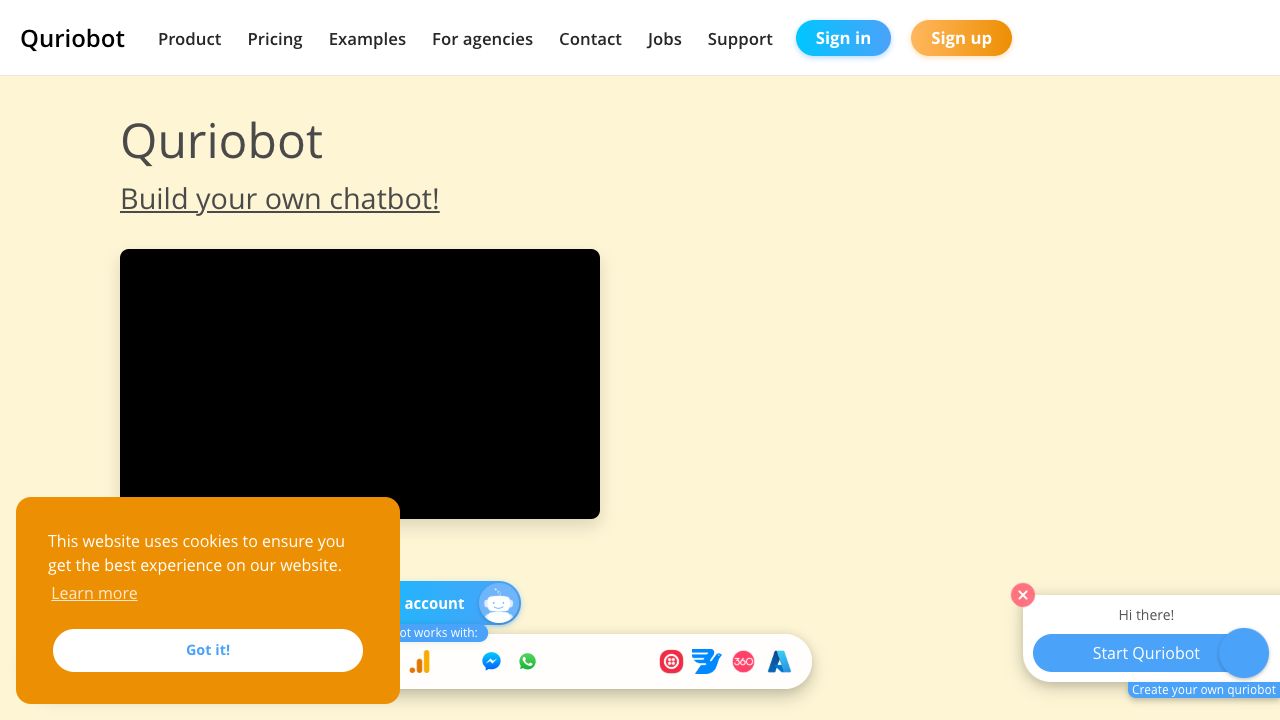The width and height of the screenshot is (1280, 720).
Task: Close the Hi there chat popup
Action: coord(1022,595)
